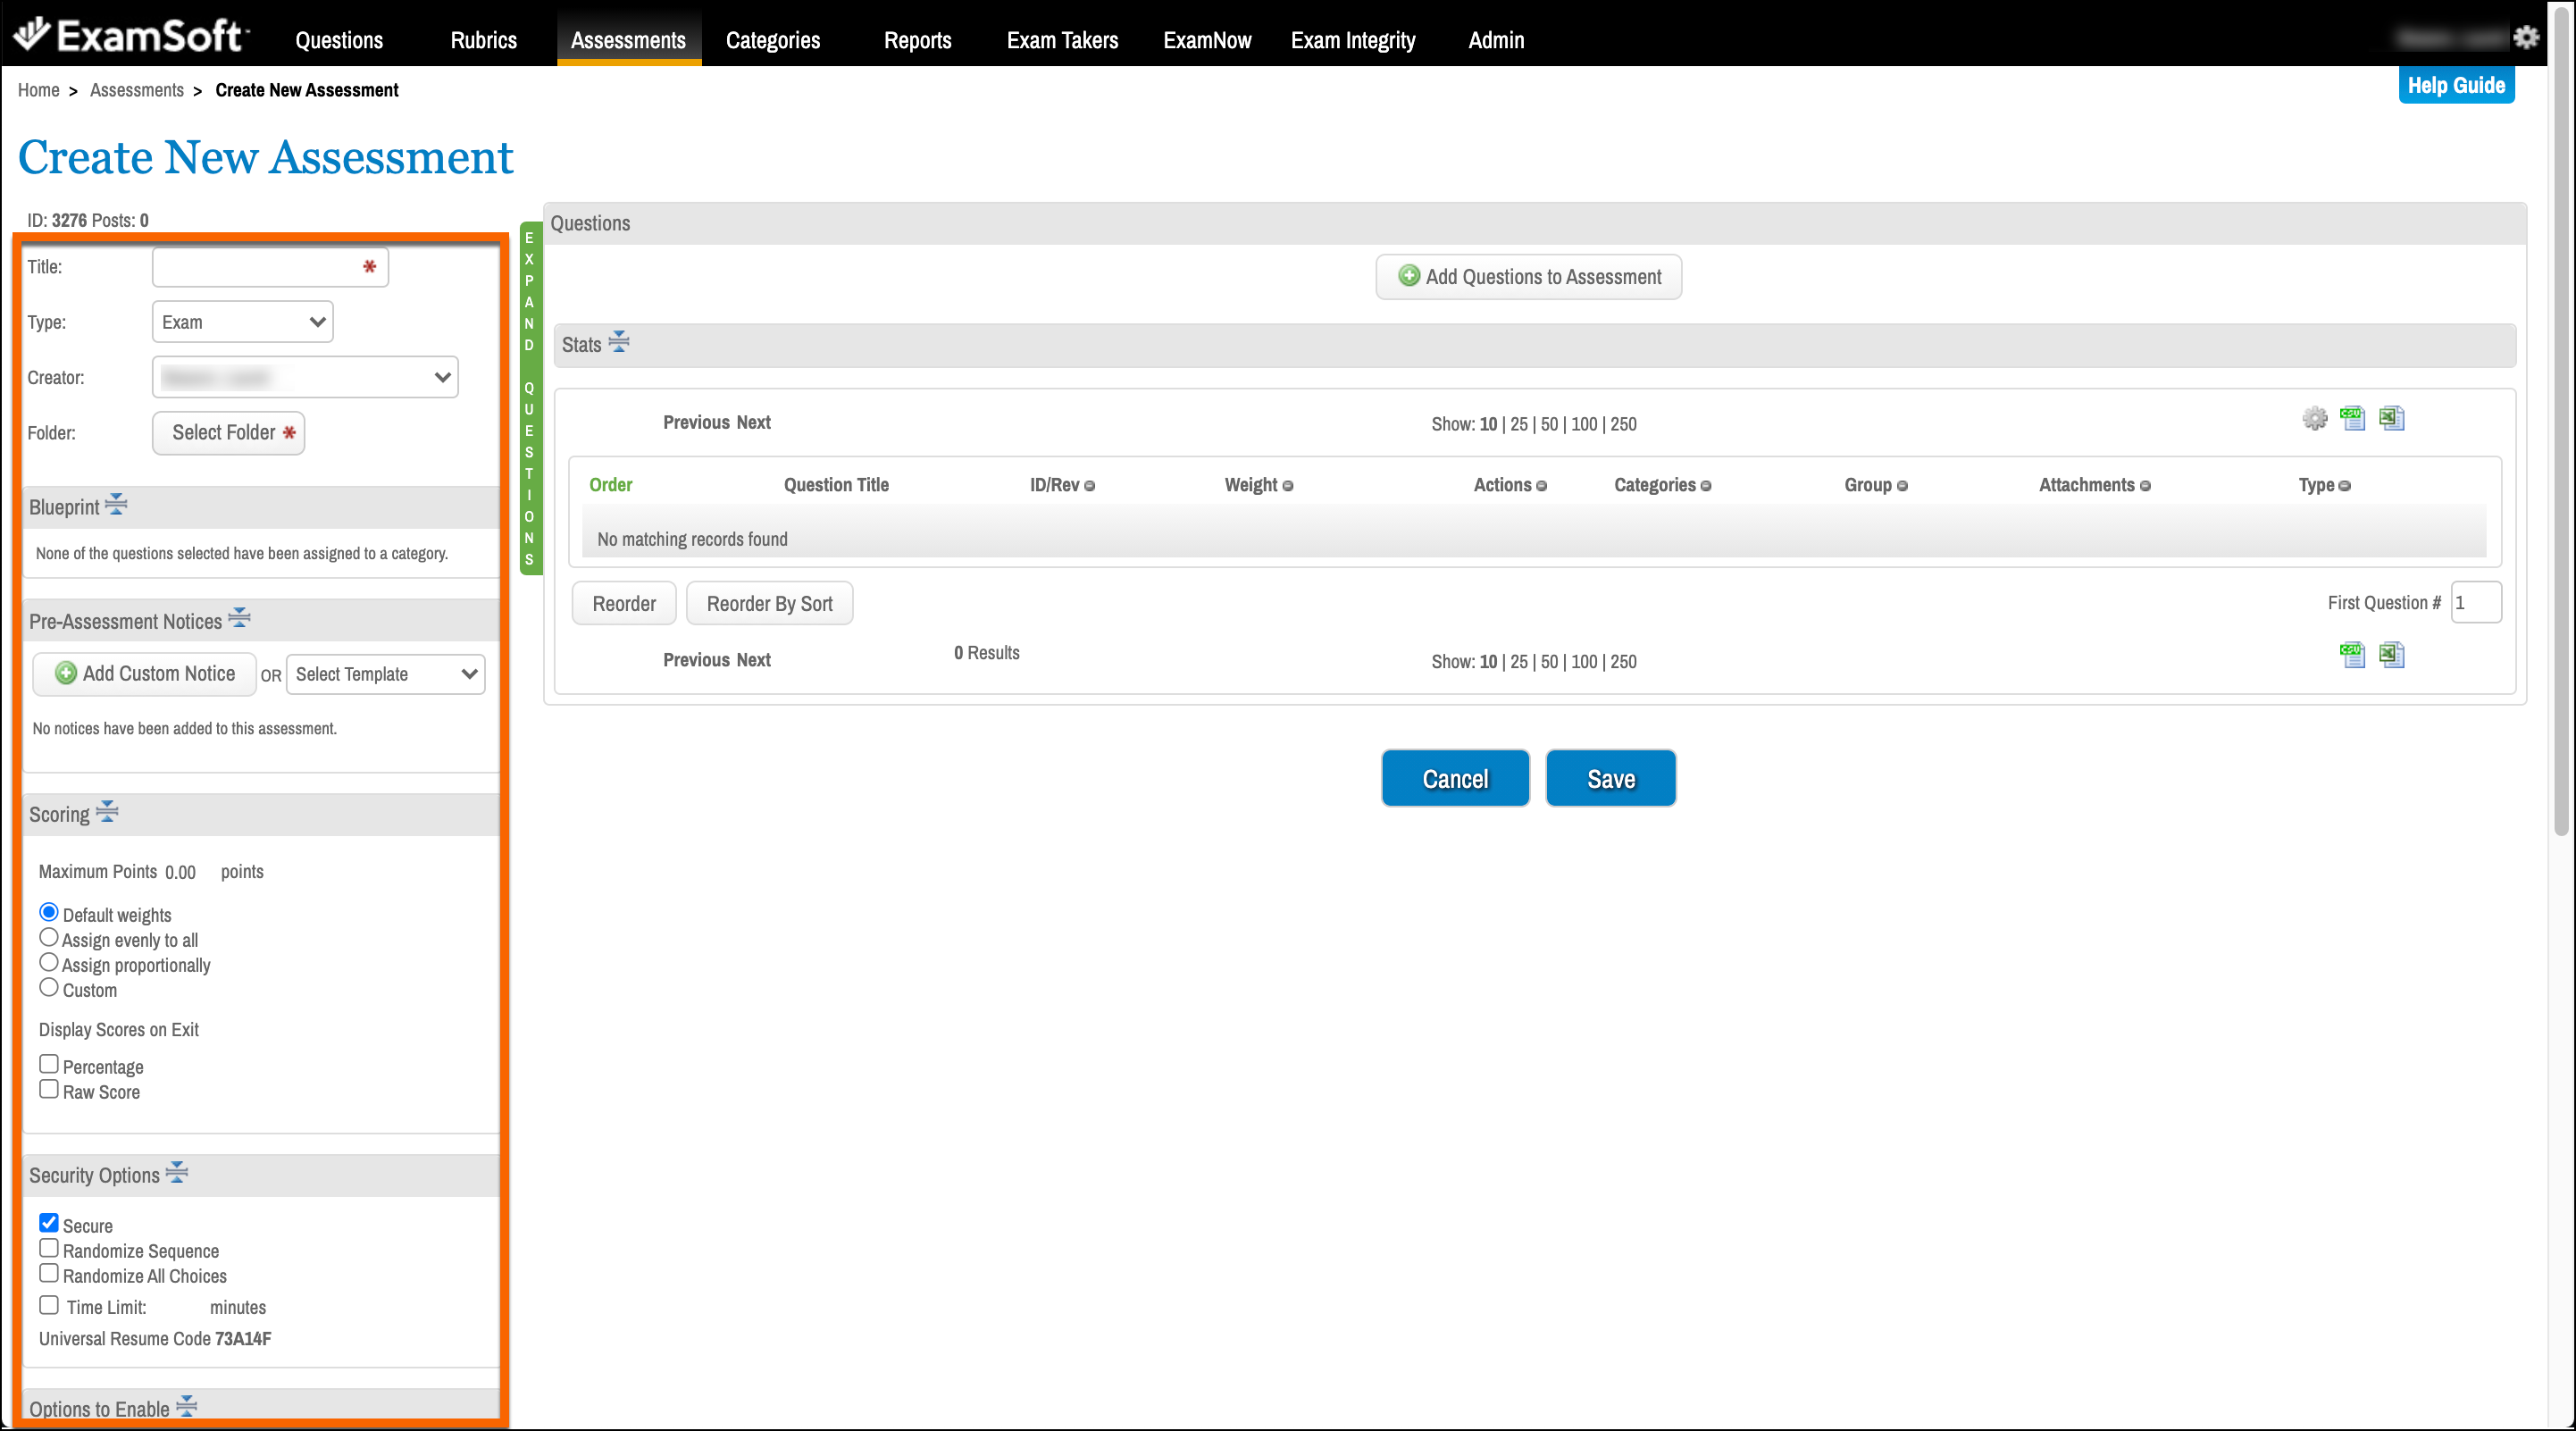The image size is (2576, 1431).
Task: Click the Weight column minus icon
Action: point(1288,486)
